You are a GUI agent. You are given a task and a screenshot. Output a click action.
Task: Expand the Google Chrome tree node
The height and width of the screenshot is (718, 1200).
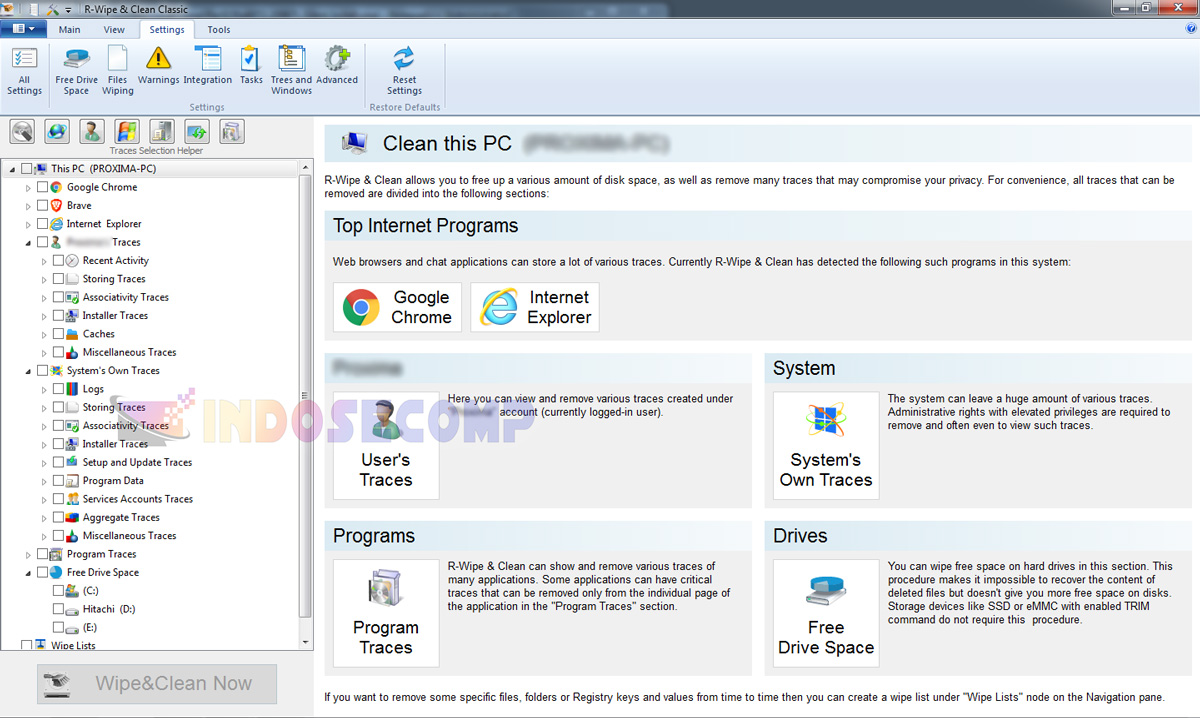pos(28,187)
